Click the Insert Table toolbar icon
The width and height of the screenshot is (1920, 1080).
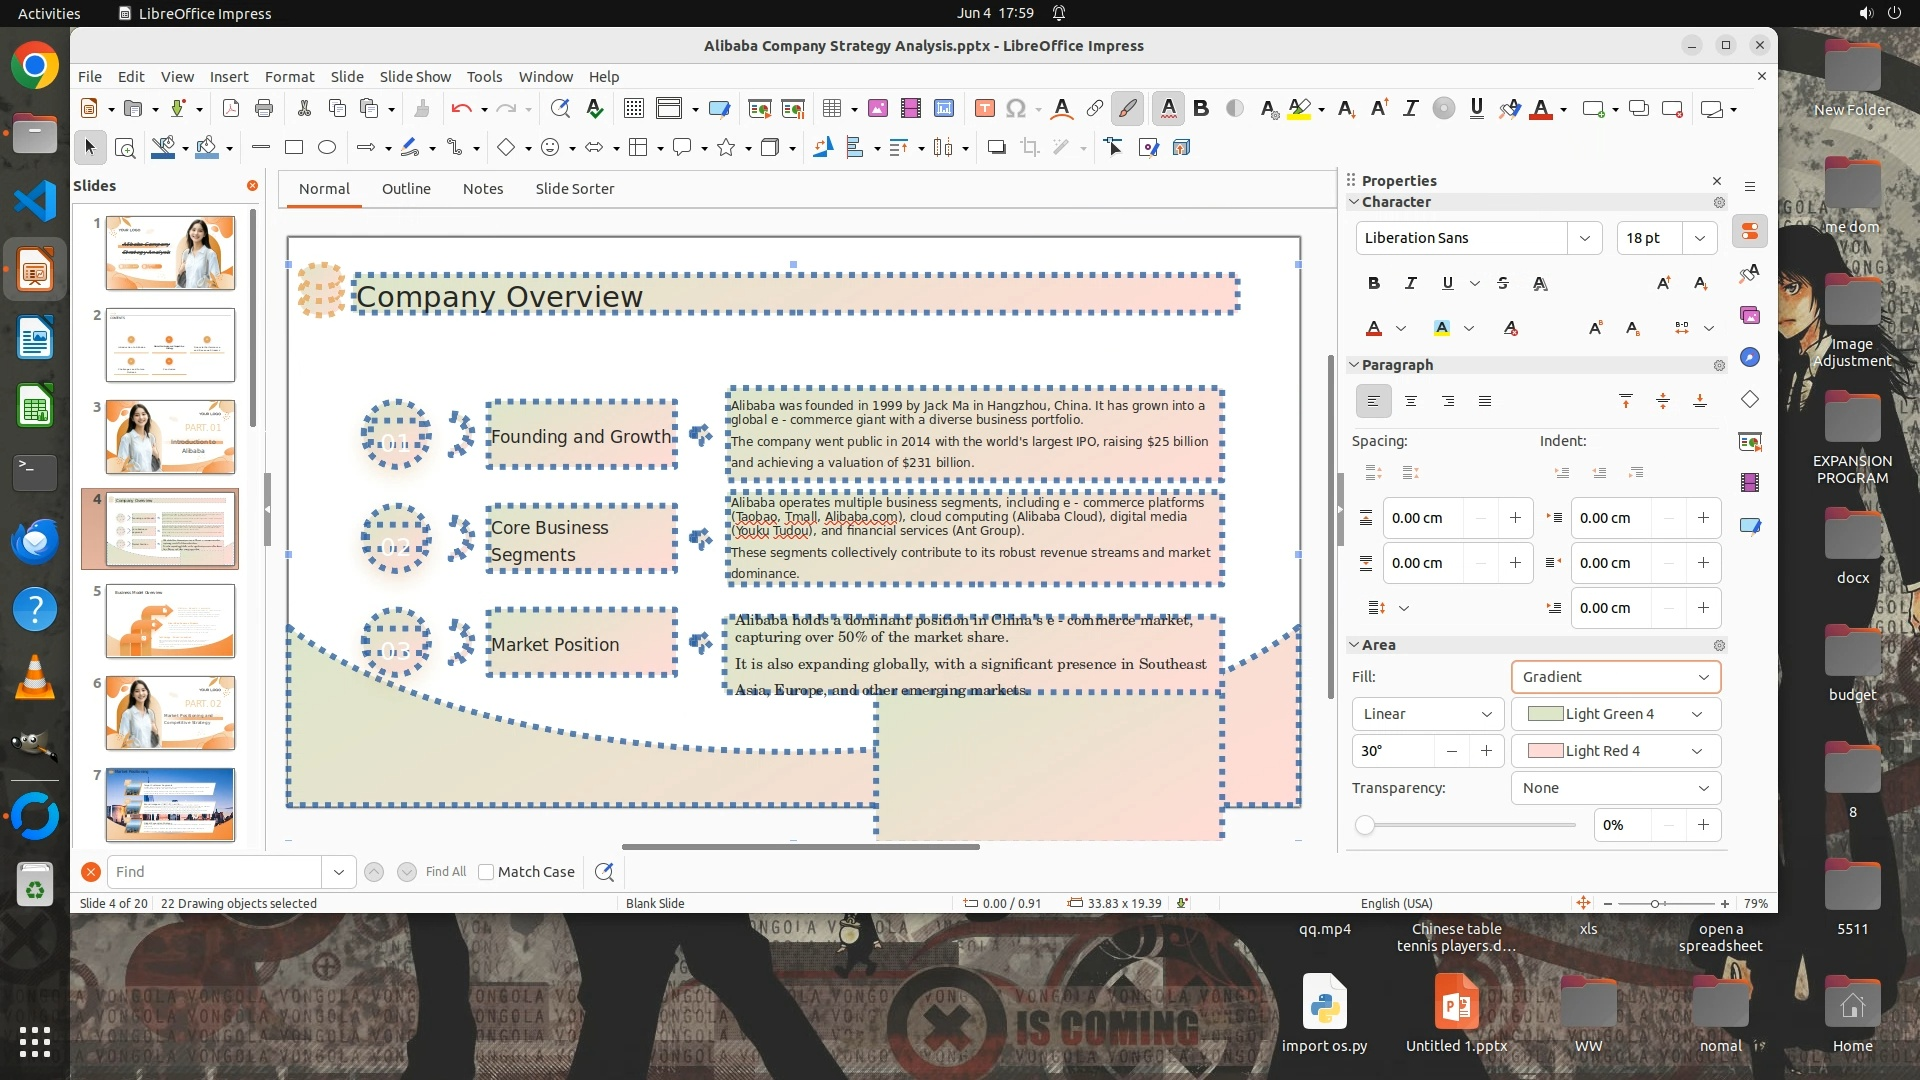[832, 109]
